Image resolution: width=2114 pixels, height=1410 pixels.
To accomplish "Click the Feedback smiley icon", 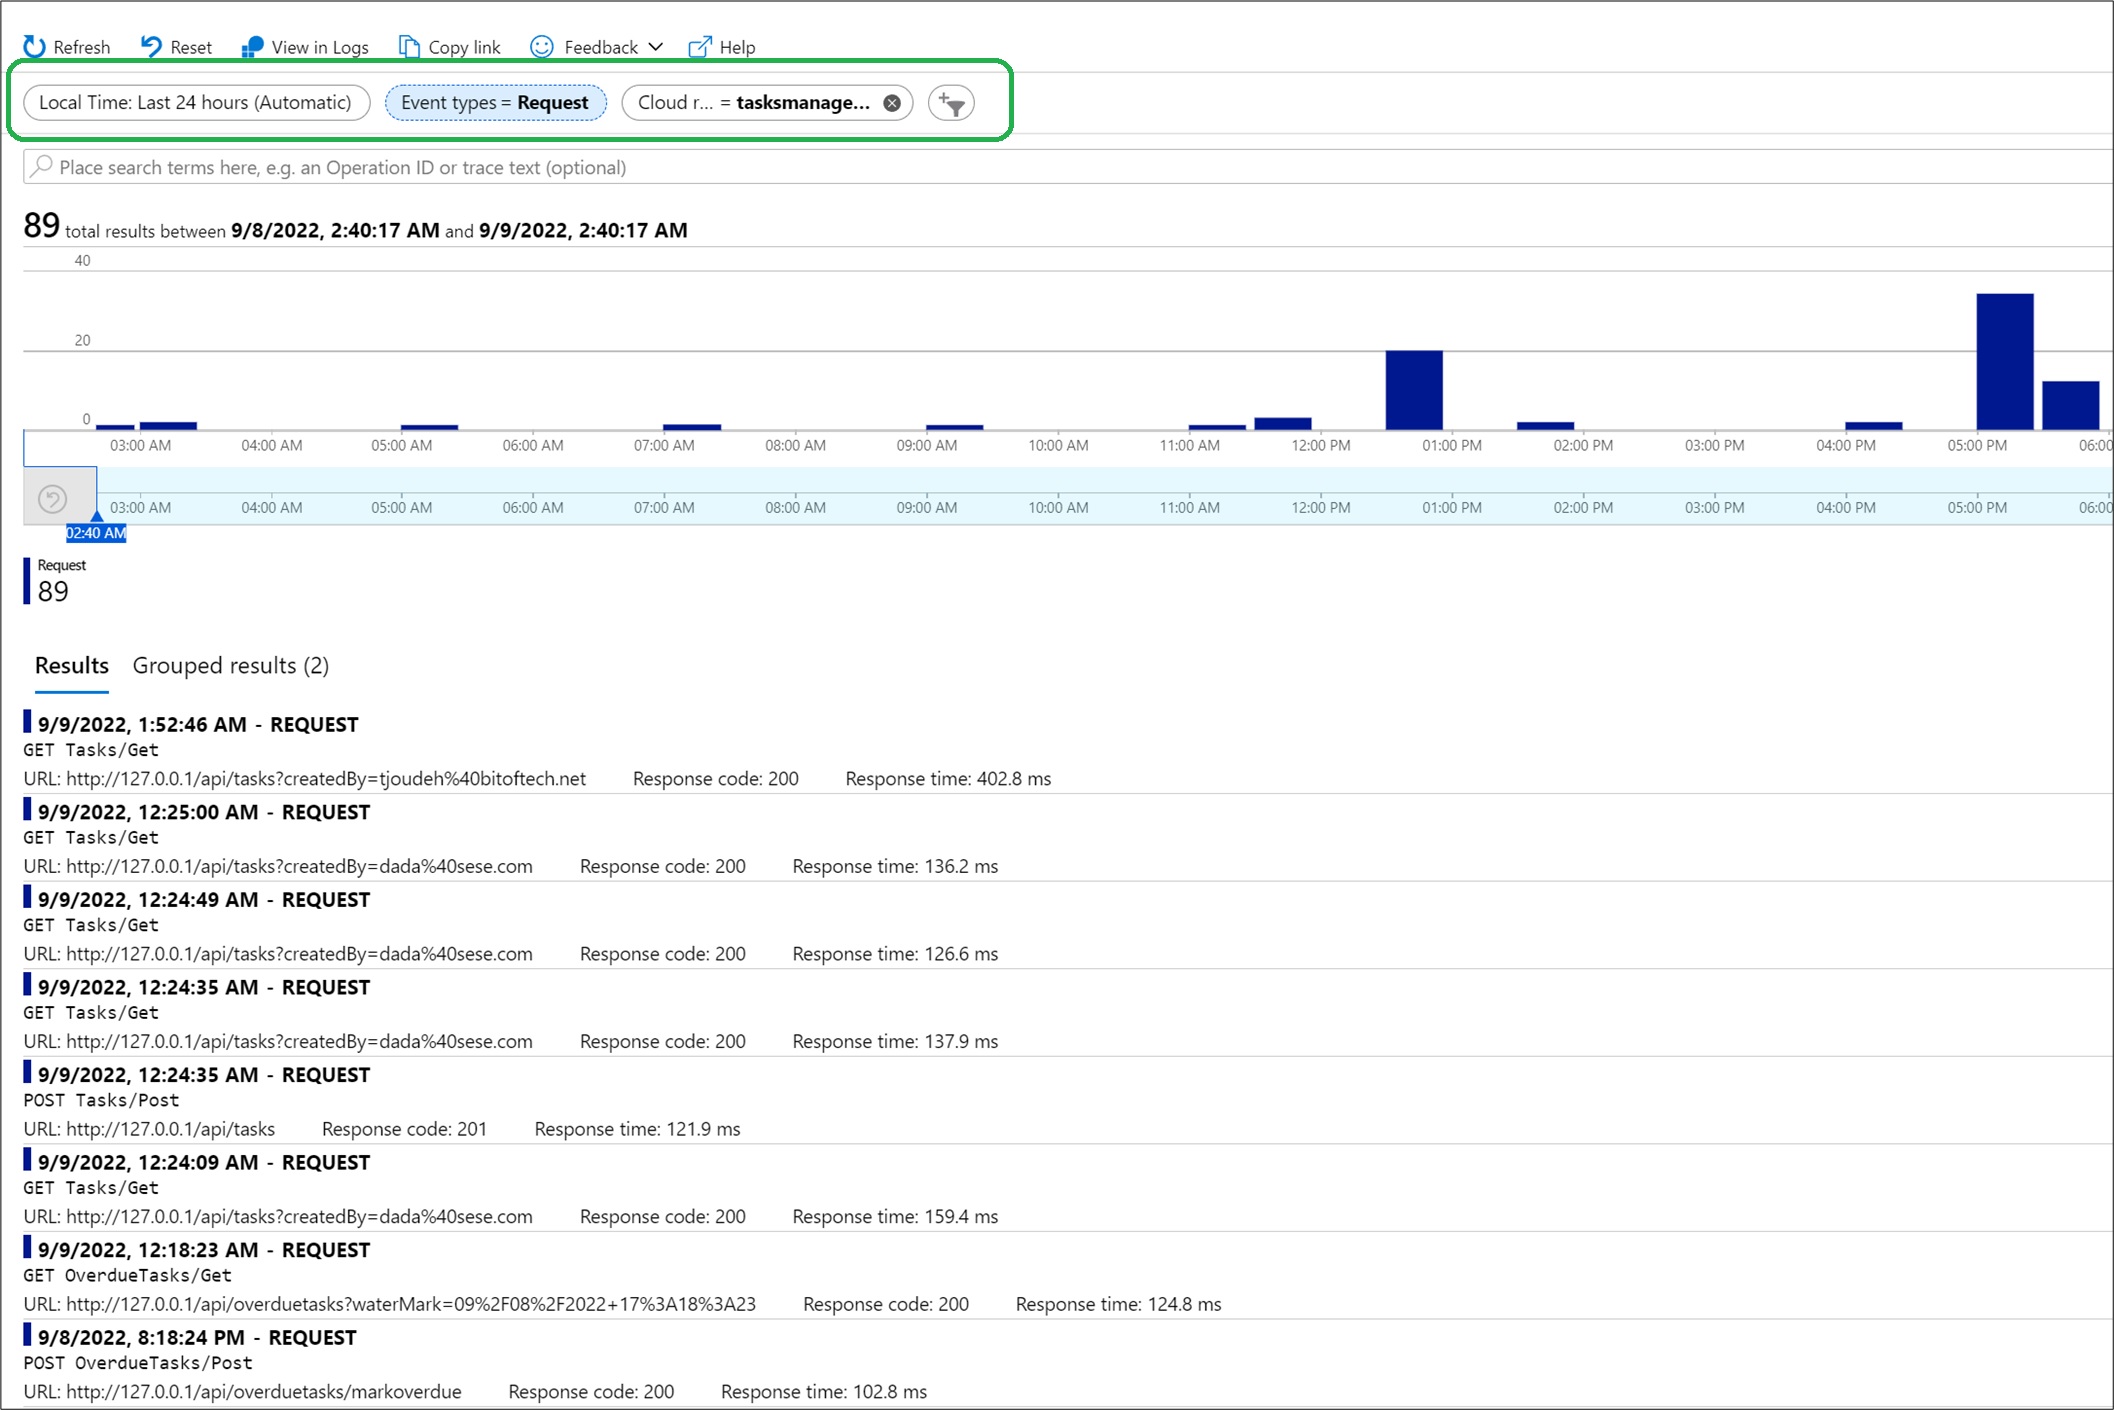I will [542, 46].
